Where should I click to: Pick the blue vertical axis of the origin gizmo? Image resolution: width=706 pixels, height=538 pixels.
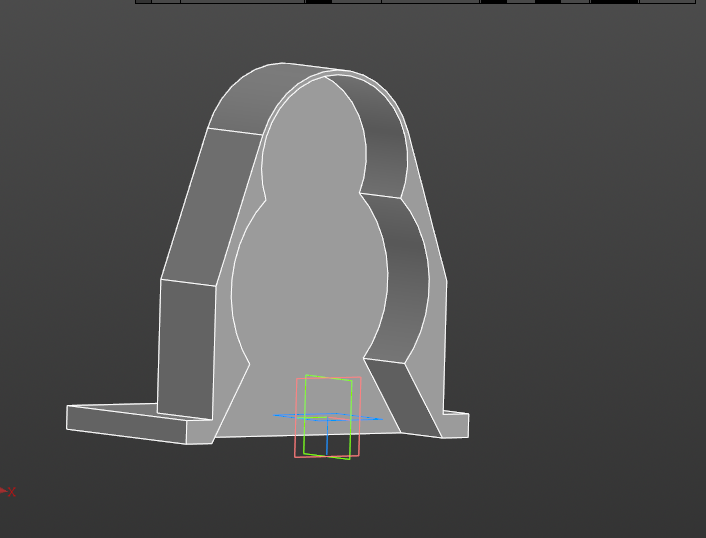coord(327,436)
